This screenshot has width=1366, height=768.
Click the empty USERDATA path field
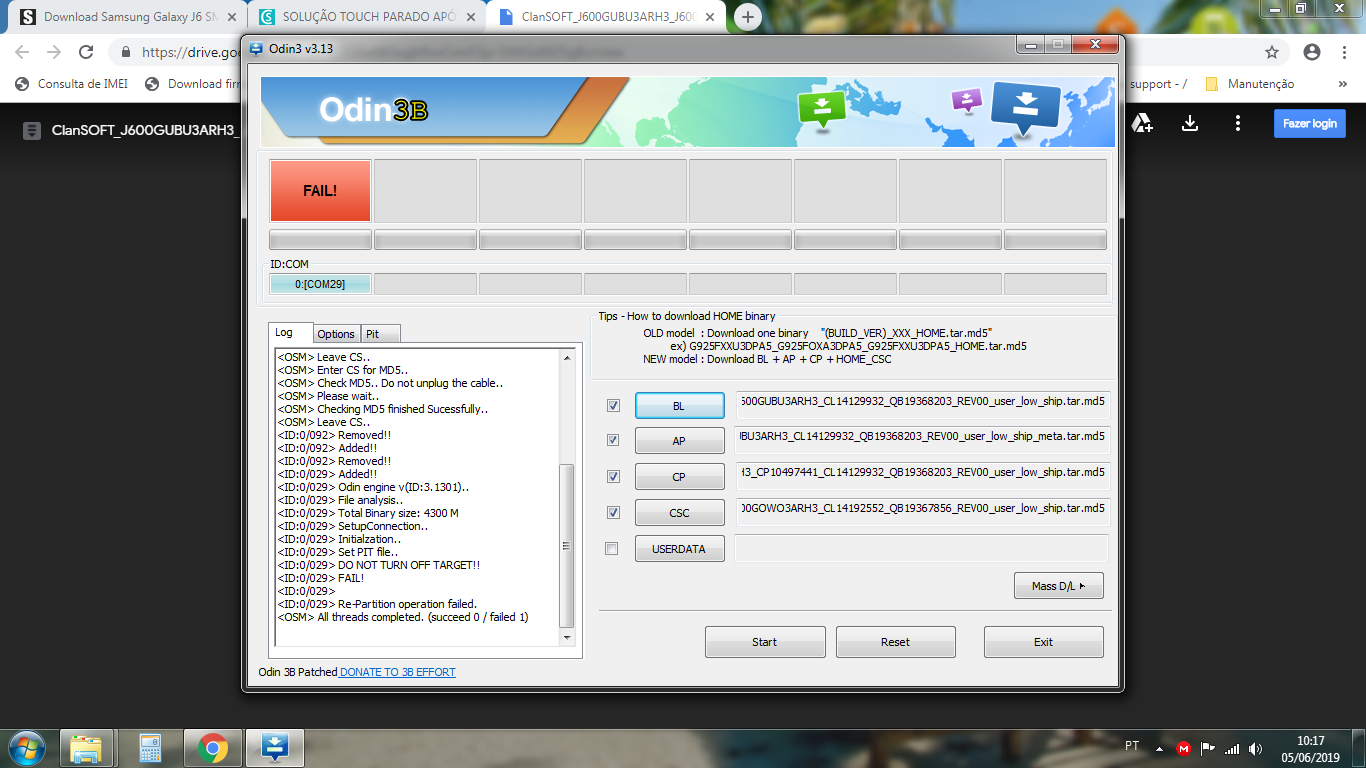point(921,548)
